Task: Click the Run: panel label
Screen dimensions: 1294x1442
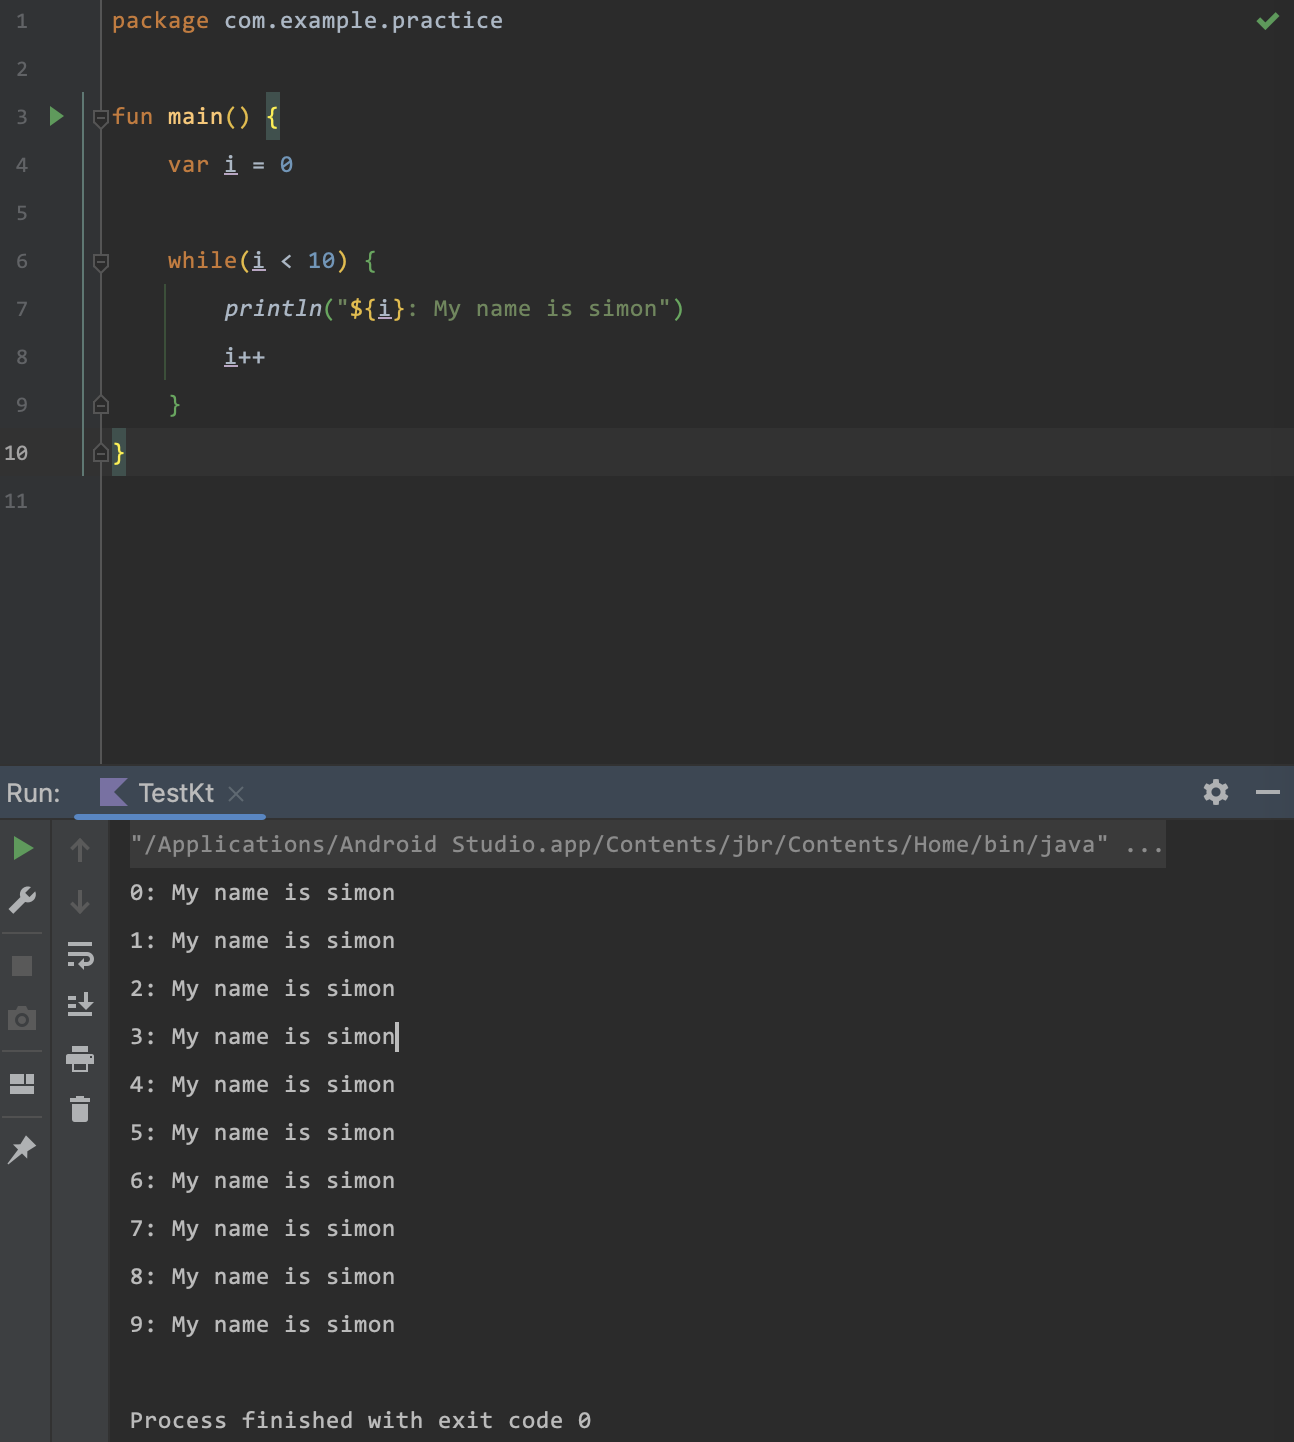Action: coord(33,793)
